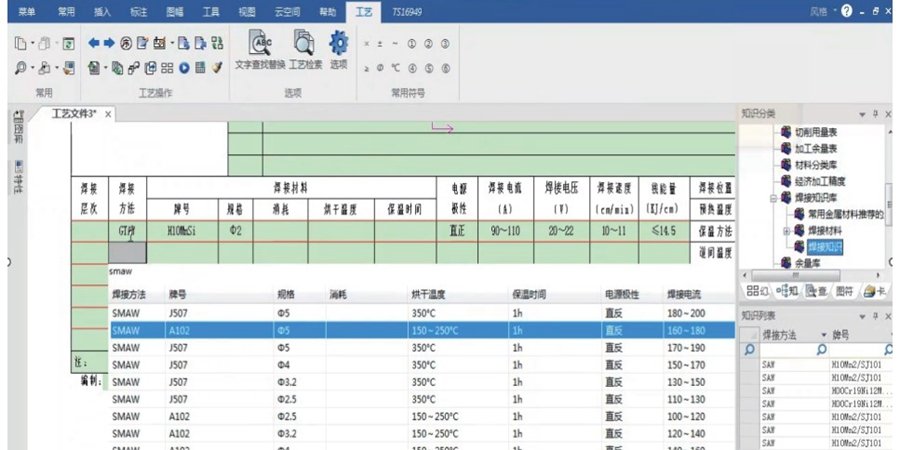Screen dimensions: 900x450
Task: Open the 工艺检索 process search tool
Action: pos(305,51)
